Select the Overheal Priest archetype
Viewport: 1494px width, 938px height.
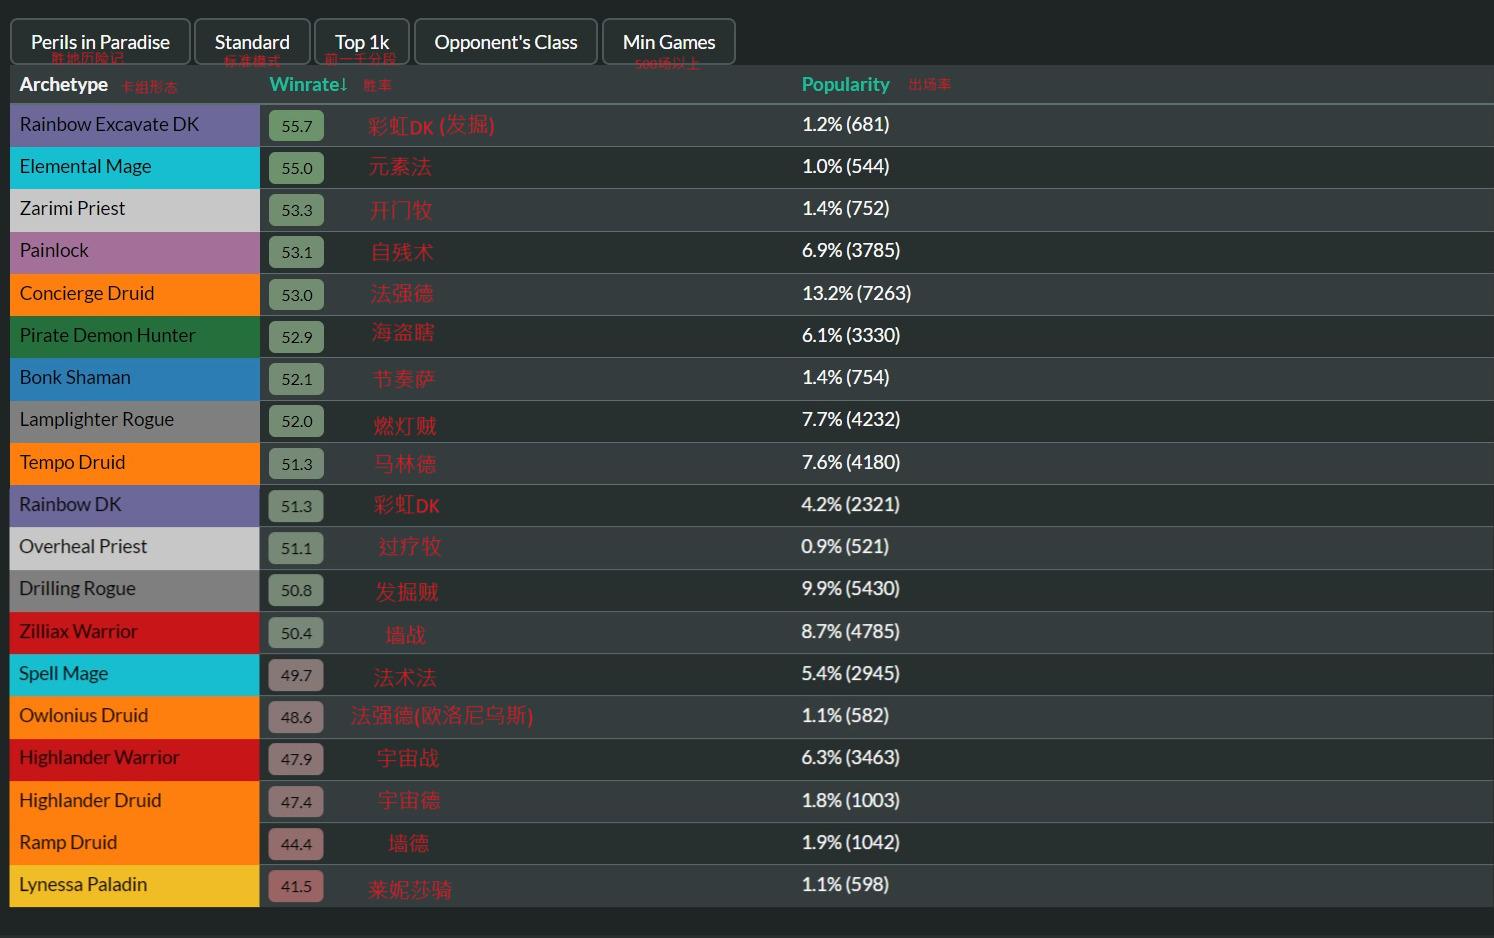point(135,547)
